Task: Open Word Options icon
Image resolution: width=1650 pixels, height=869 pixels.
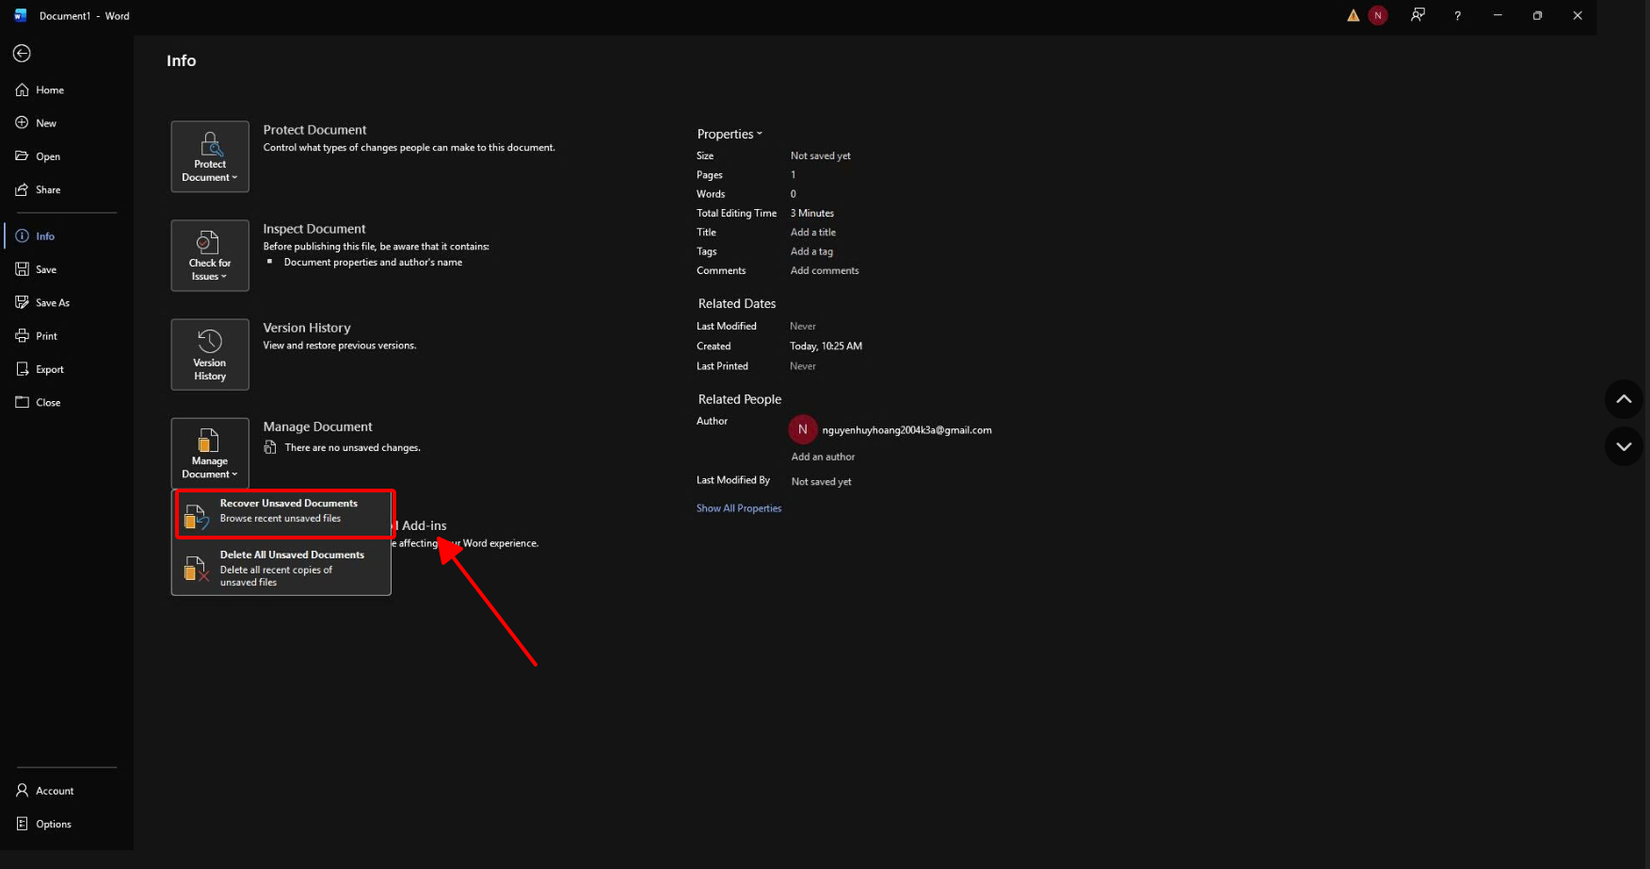Action: pyautogui.click(x=22, y=824)
